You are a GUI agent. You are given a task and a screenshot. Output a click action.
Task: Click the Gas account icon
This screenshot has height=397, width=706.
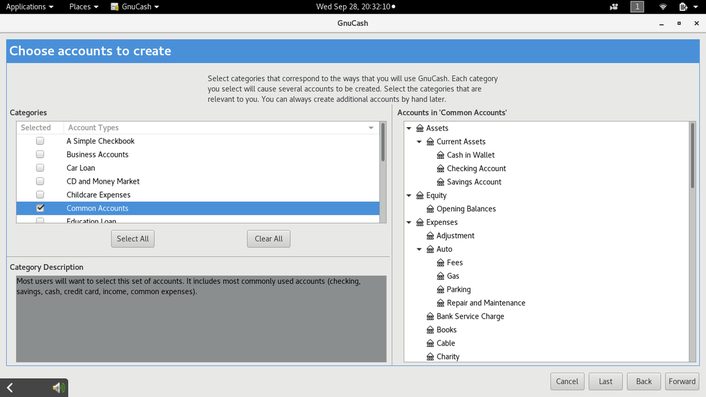point(440,276)
